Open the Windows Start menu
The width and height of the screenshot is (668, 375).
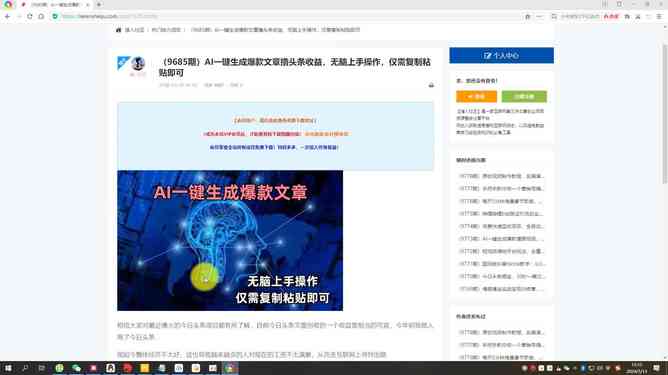pos(8,368)
